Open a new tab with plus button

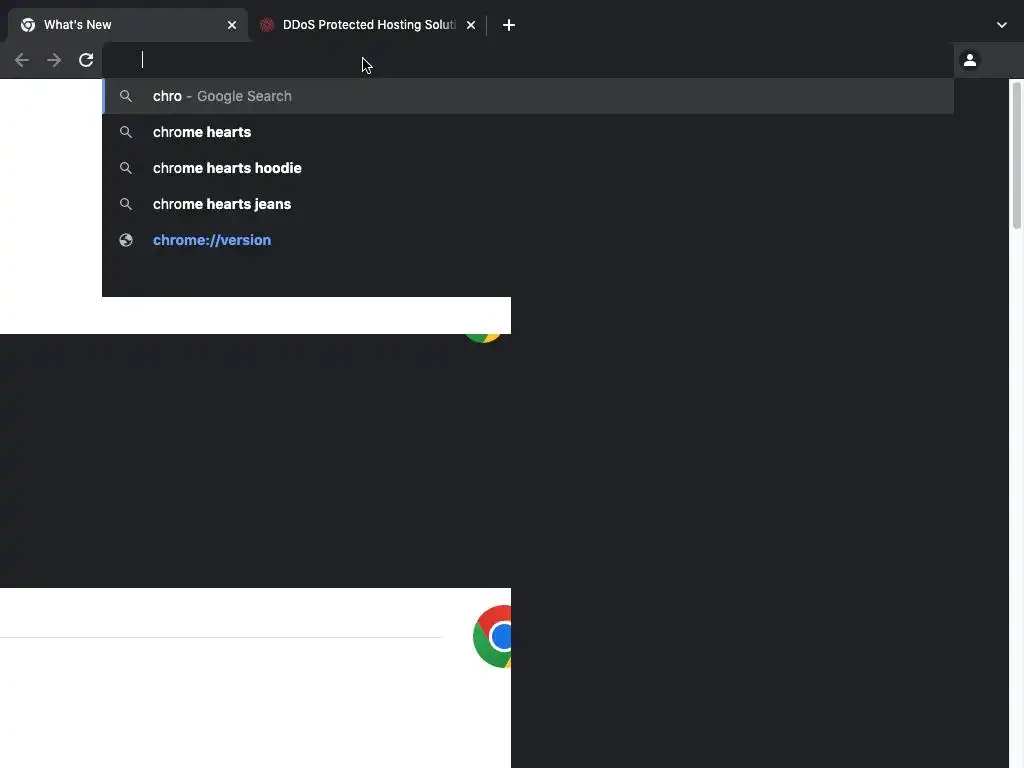509,25
